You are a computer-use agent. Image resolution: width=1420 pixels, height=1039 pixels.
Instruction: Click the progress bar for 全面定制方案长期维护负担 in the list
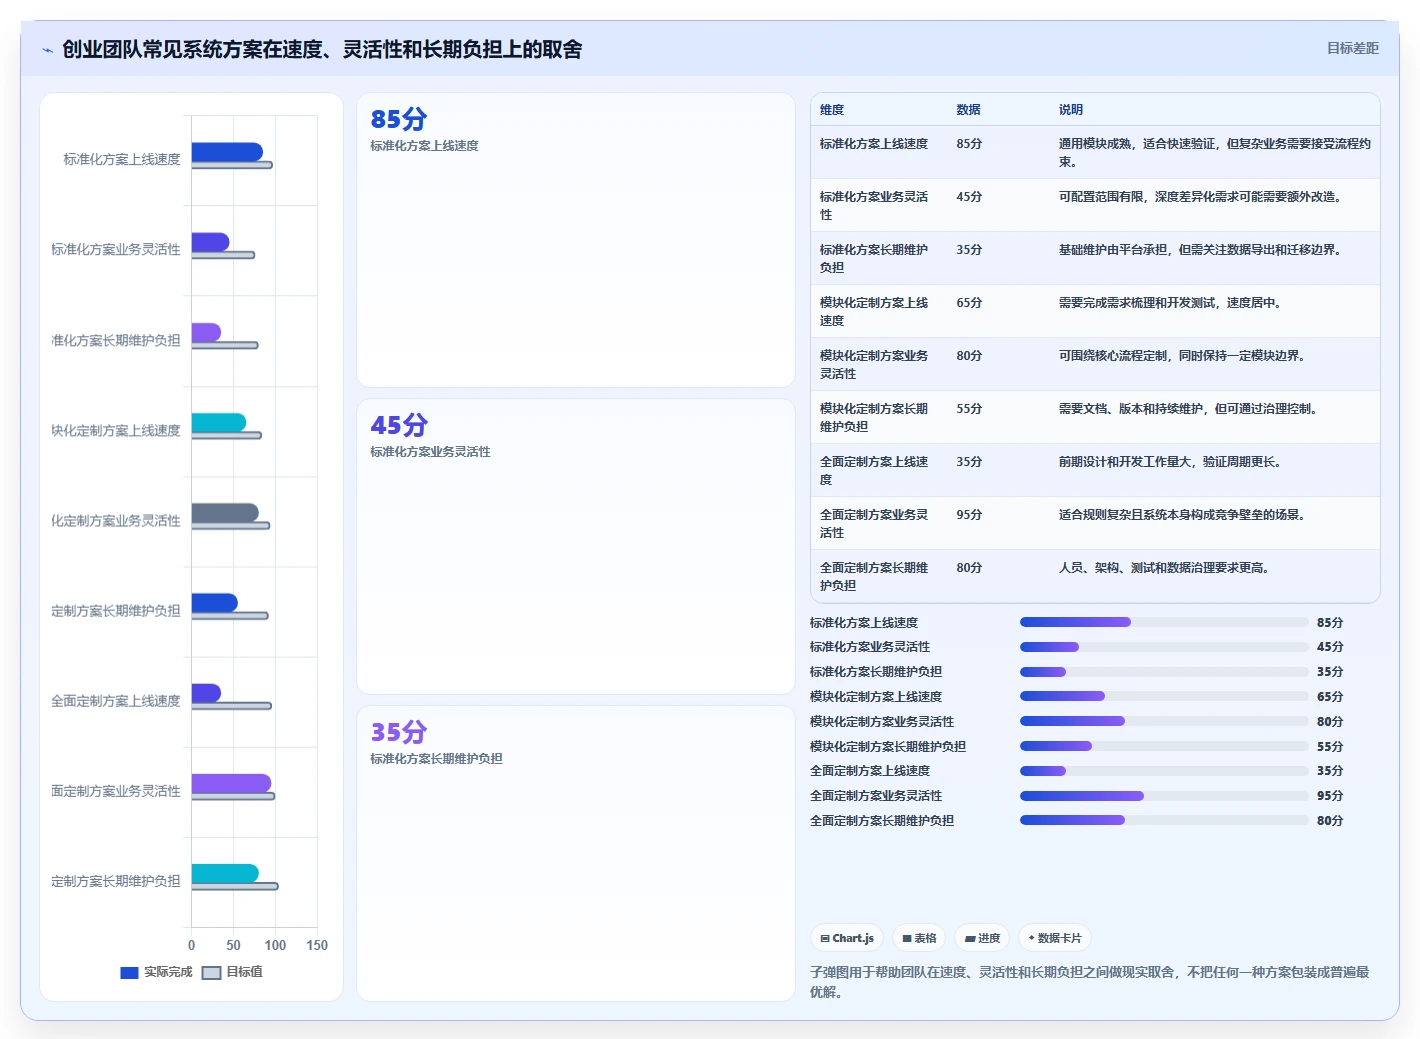pyautogui.click(x=1164, y=820)
